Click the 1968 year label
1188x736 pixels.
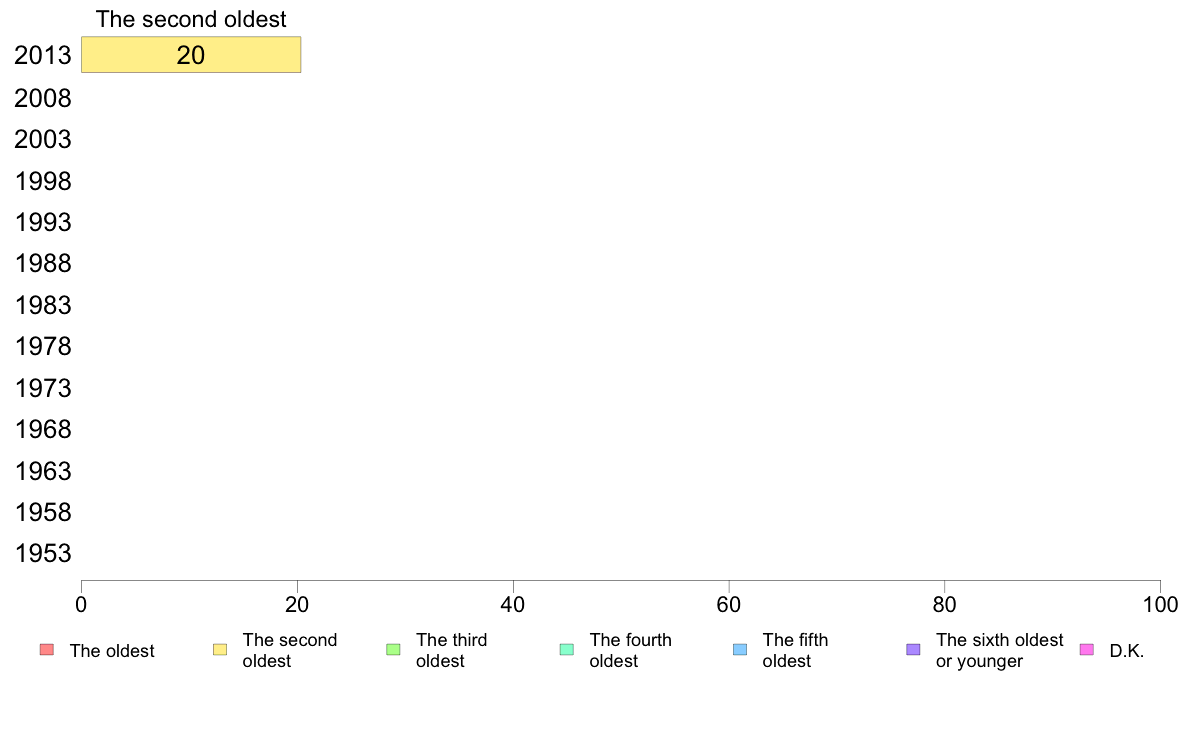(x=42, y=430)
